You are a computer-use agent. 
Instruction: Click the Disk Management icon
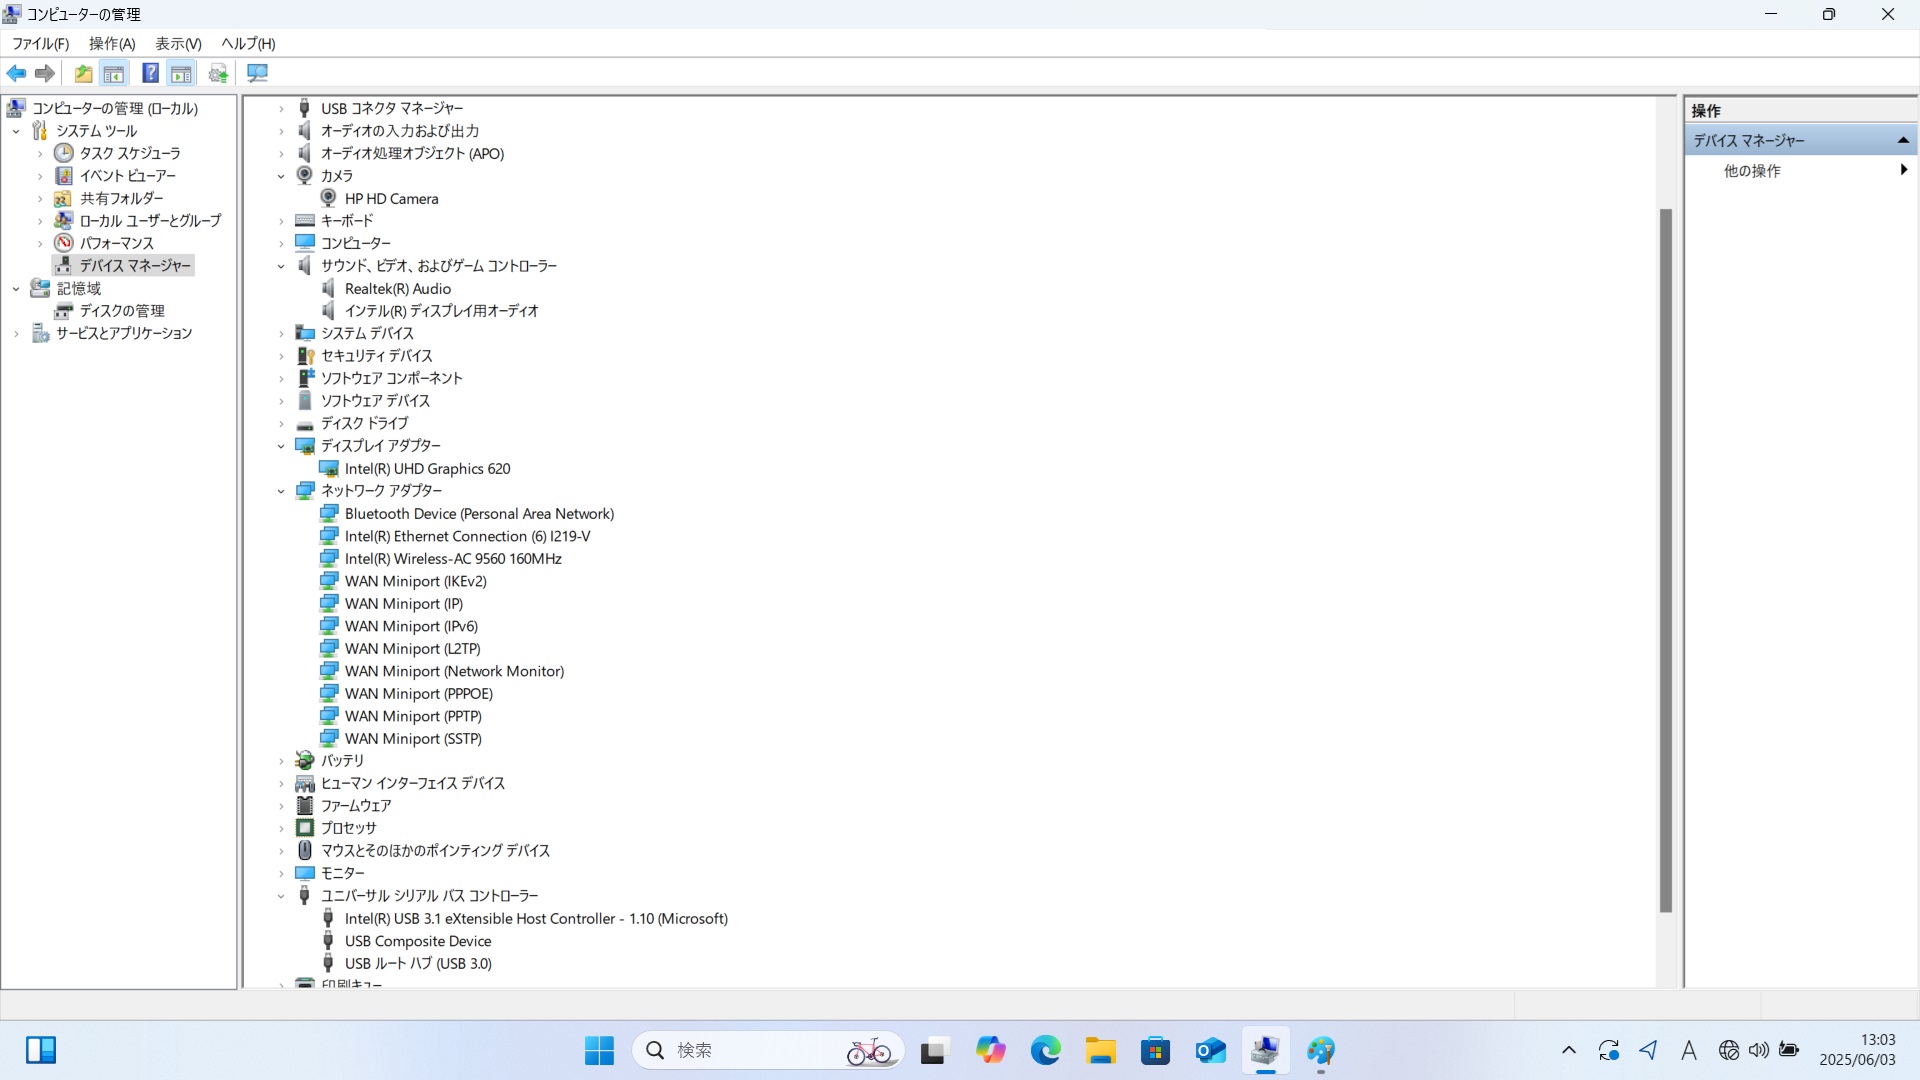pyautogui.click(x=64, y=311)
